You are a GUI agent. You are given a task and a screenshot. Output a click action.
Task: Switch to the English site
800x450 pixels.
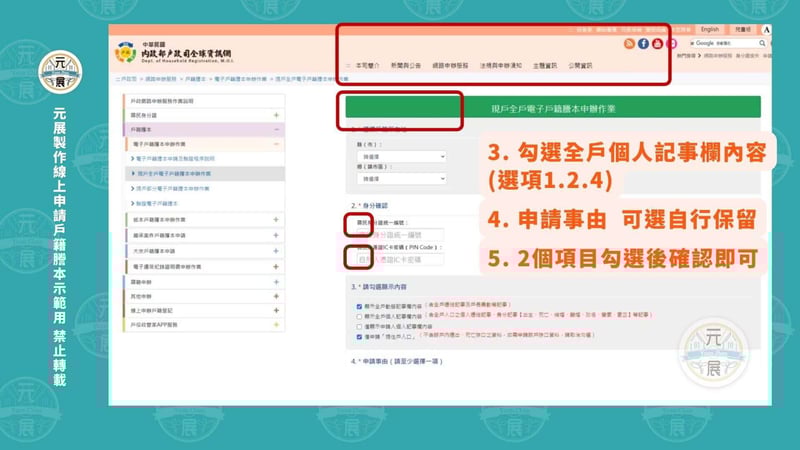pos(710,30)
